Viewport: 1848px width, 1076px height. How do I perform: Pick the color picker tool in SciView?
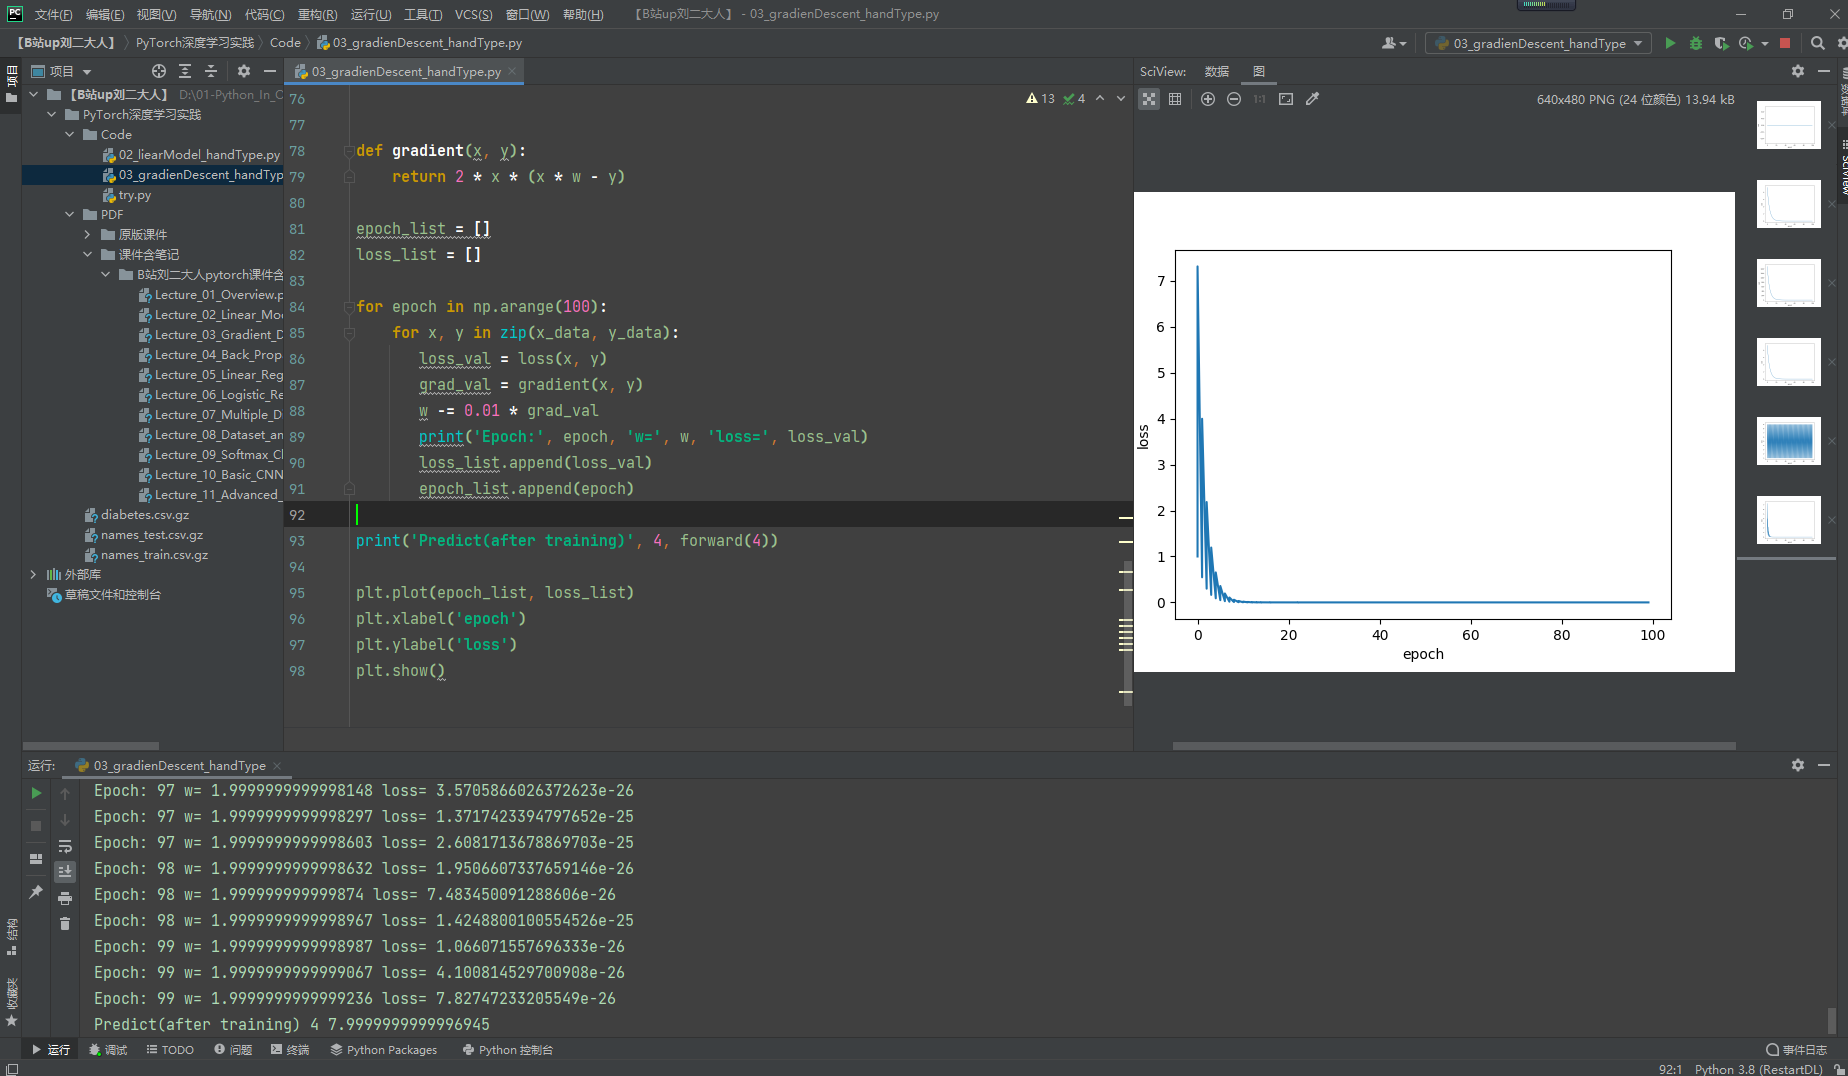point(1313,99)
